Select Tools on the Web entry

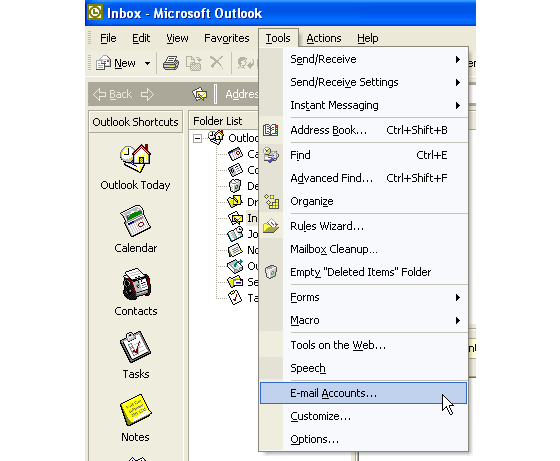(364, 345)
